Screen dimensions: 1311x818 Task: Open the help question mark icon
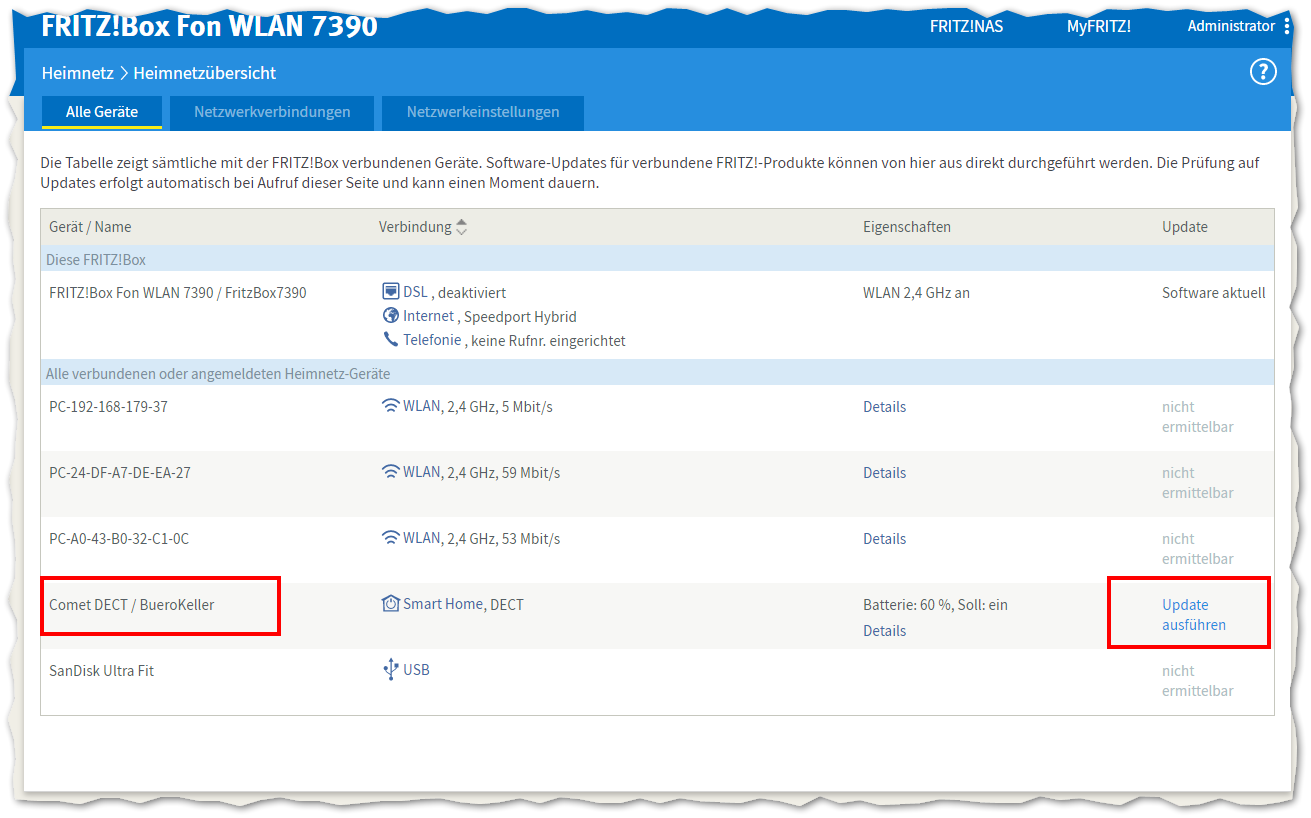tap(1263, 72)
